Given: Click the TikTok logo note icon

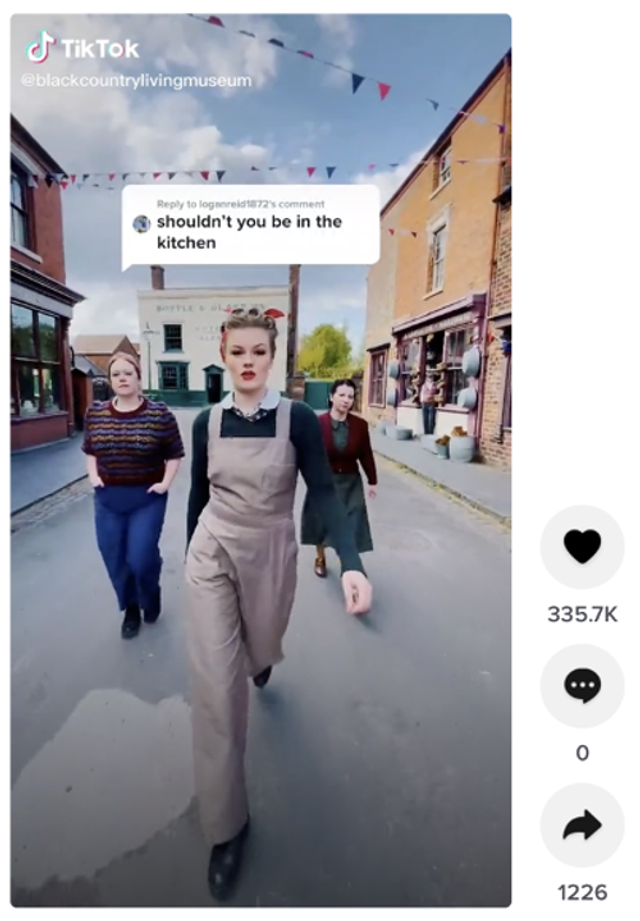Looking at the screenshot, I should (40, 47).
